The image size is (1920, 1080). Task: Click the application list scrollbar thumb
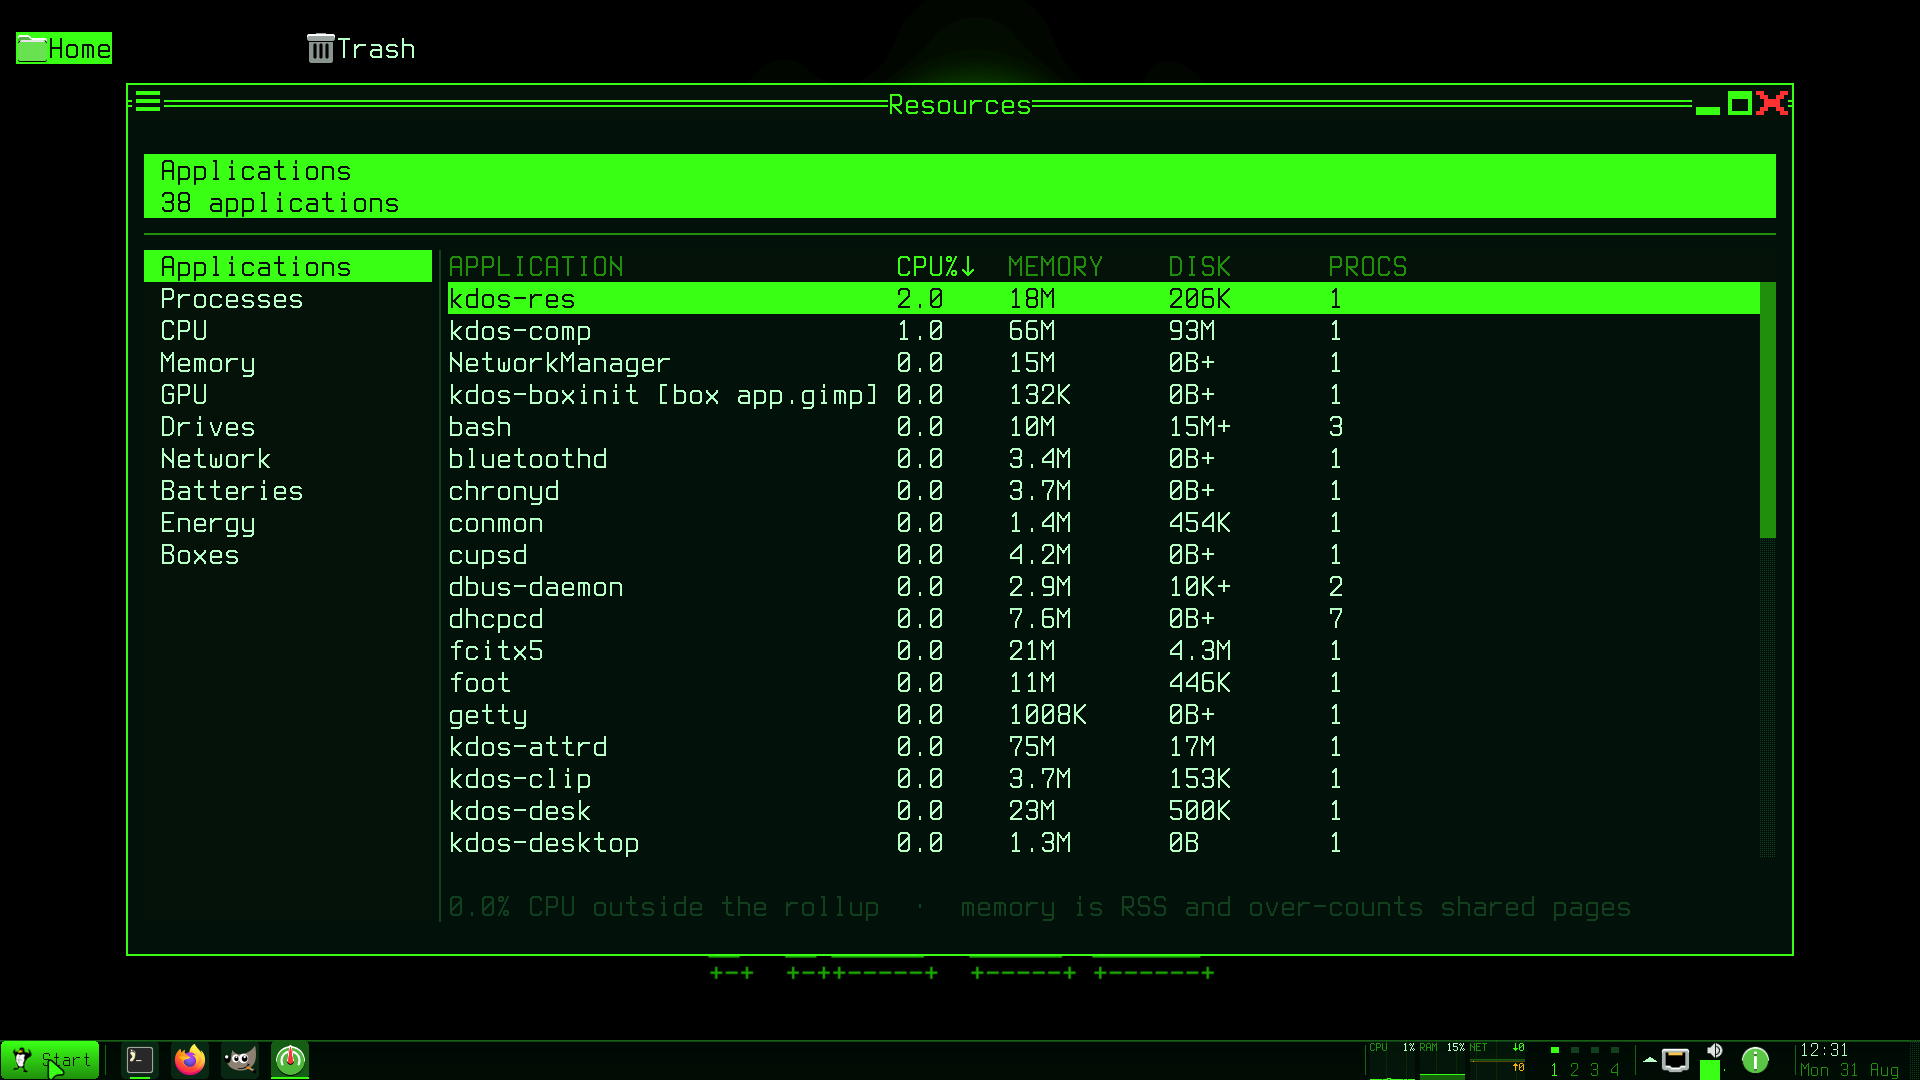click(1768, 410)
